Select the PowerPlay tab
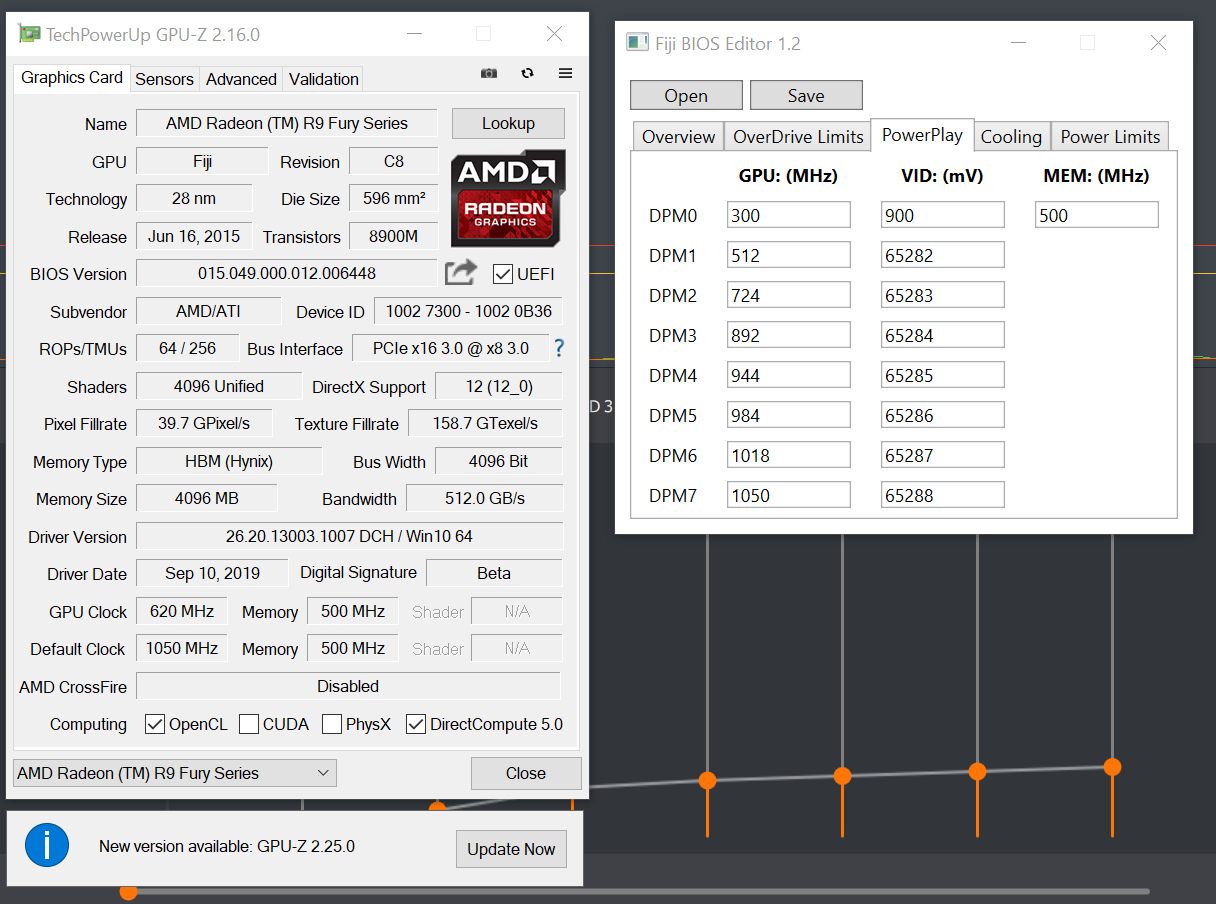1216x904 pixels. [922, 134]
